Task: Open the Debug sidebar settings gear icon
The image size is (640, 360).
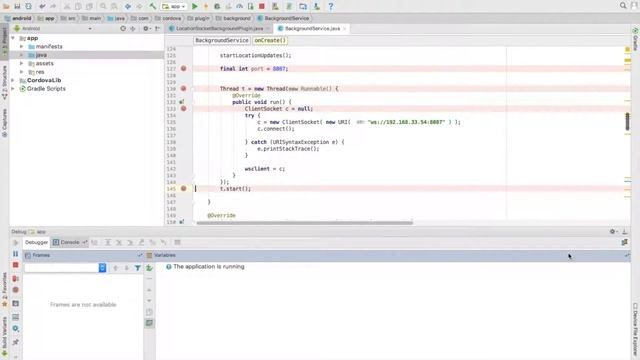Action: (16, 328)
